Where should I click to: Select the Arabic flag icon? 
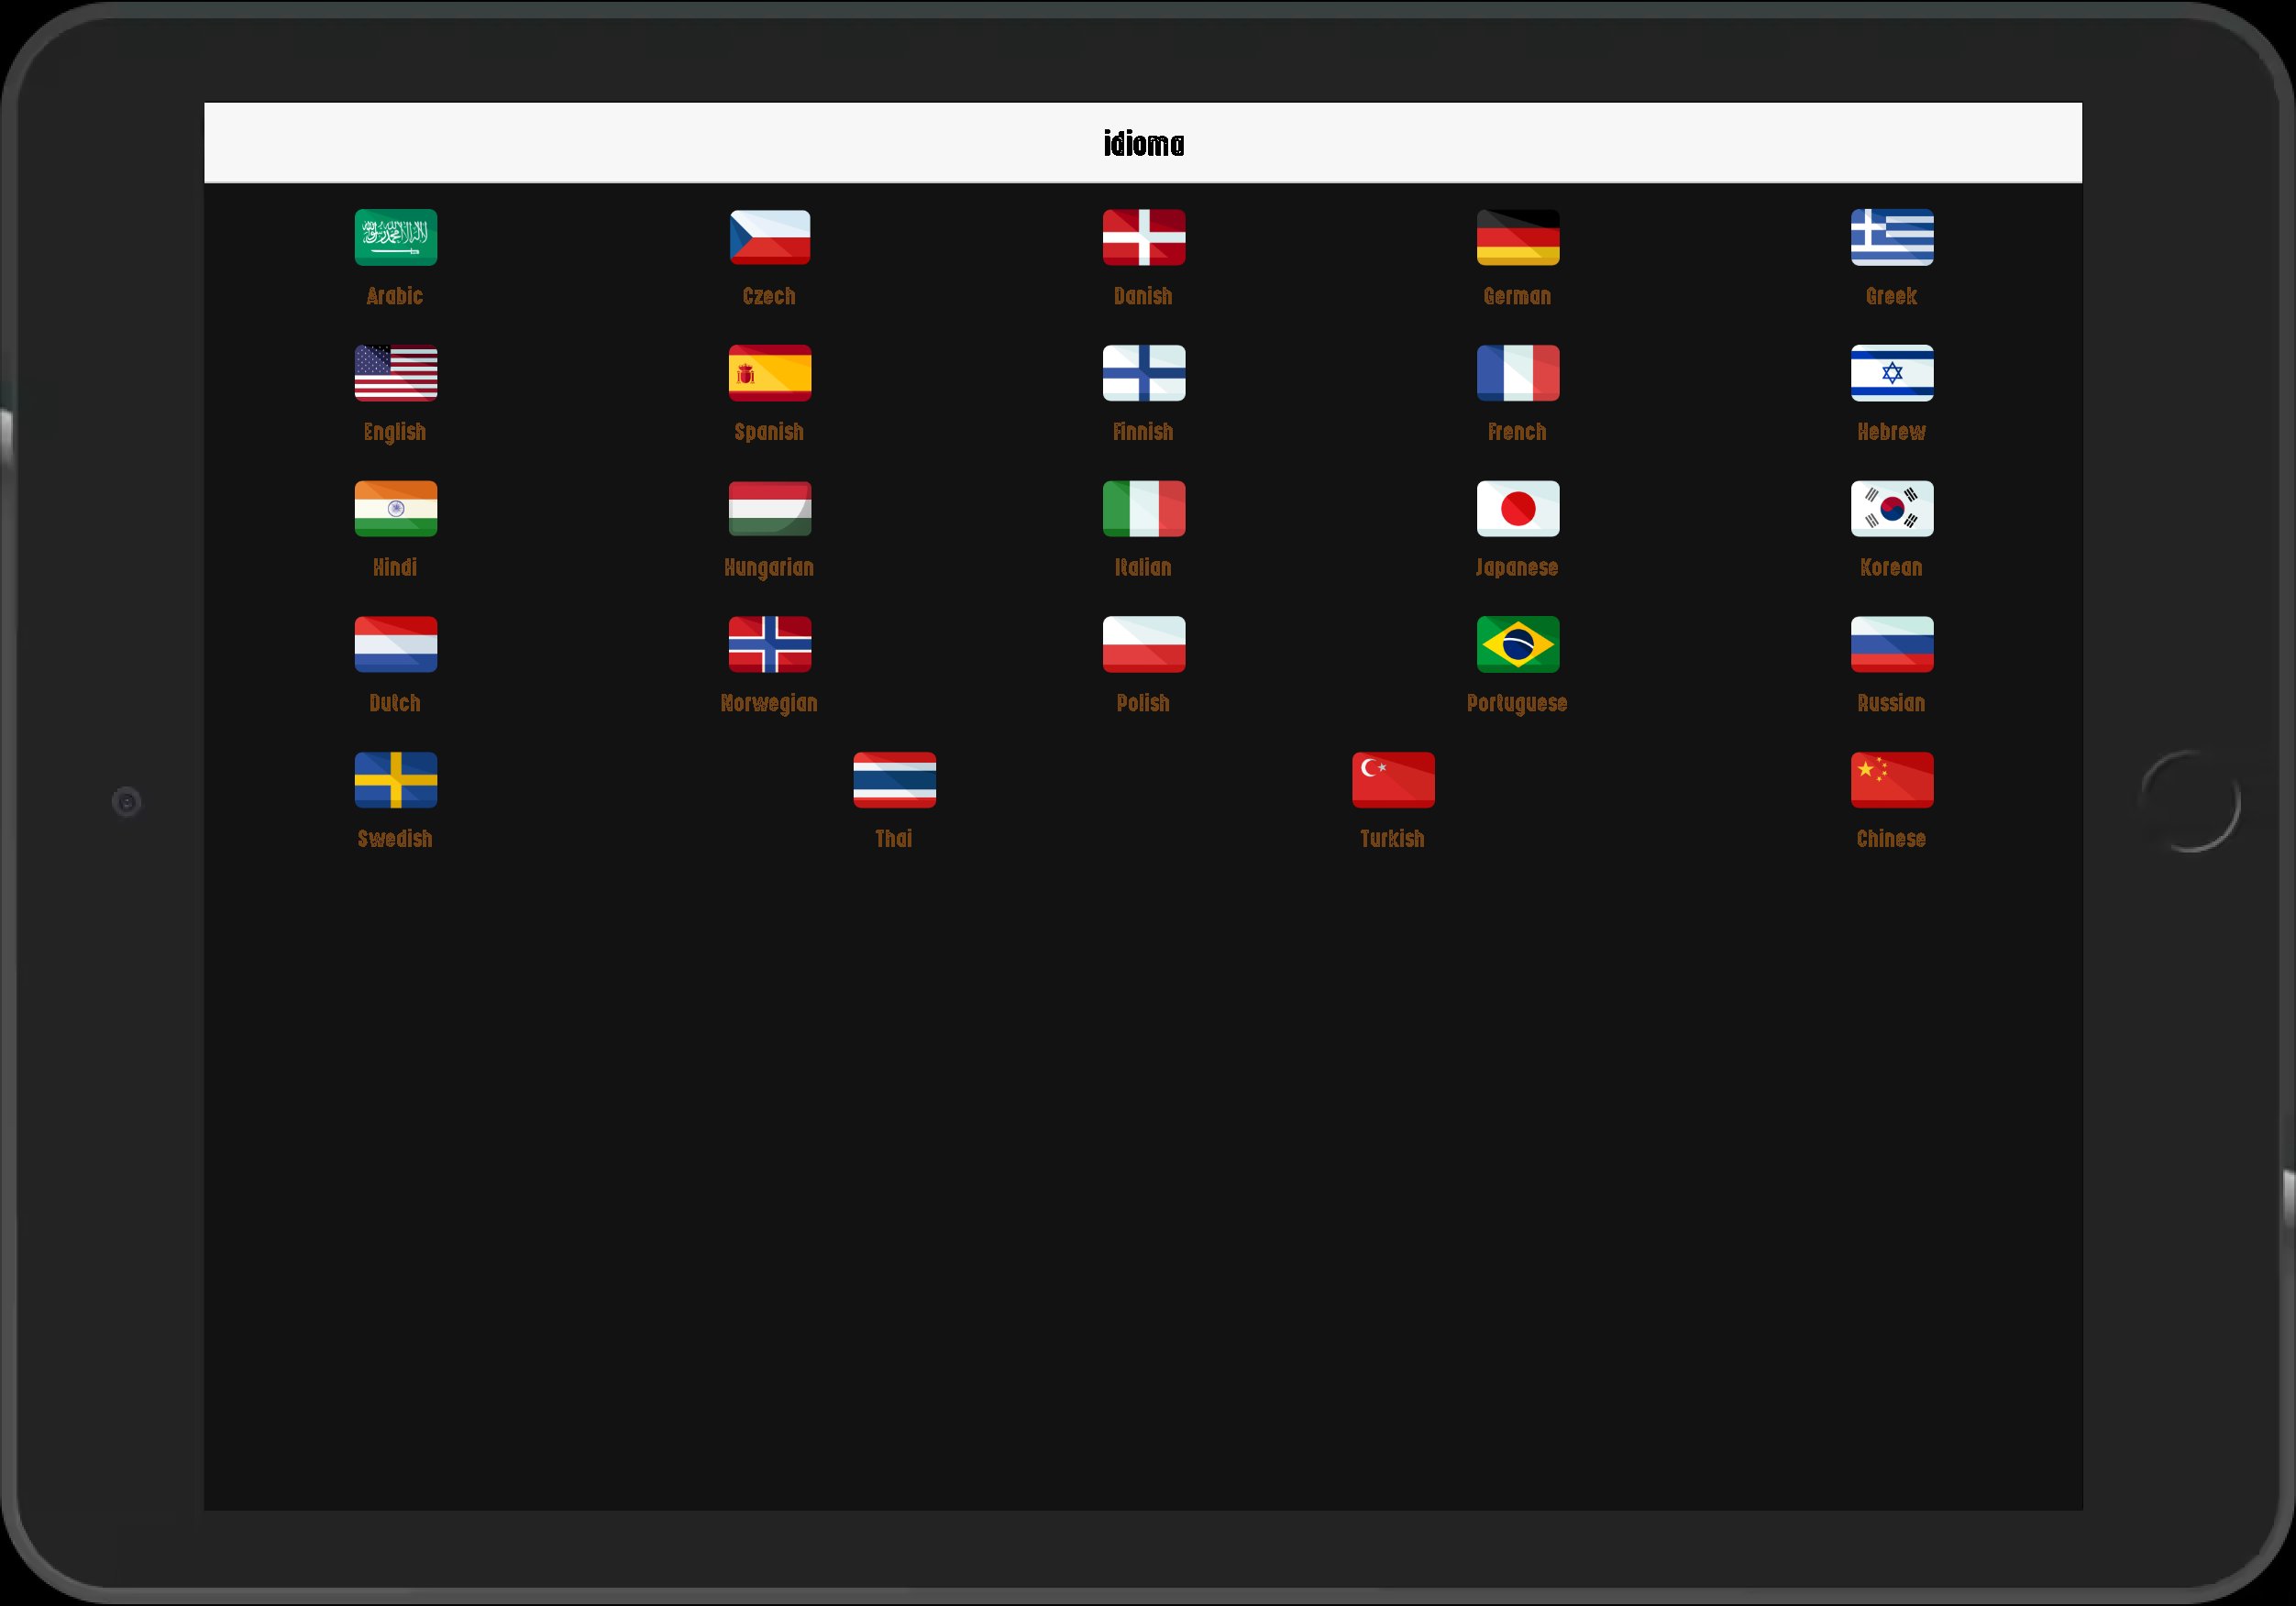coord(395,237)
